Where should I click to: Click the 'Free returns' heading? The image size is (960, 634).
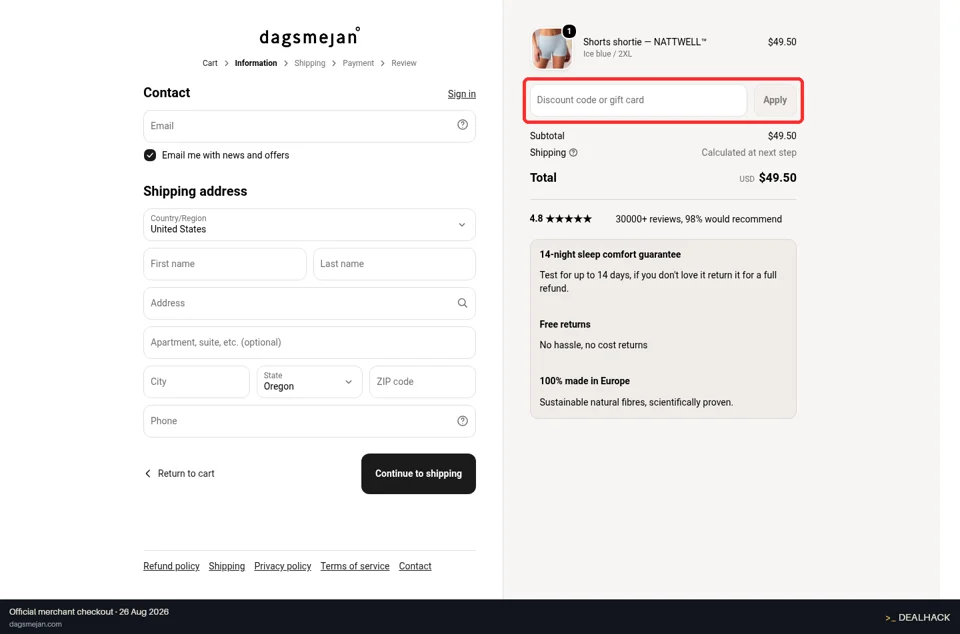click(565, 324)
